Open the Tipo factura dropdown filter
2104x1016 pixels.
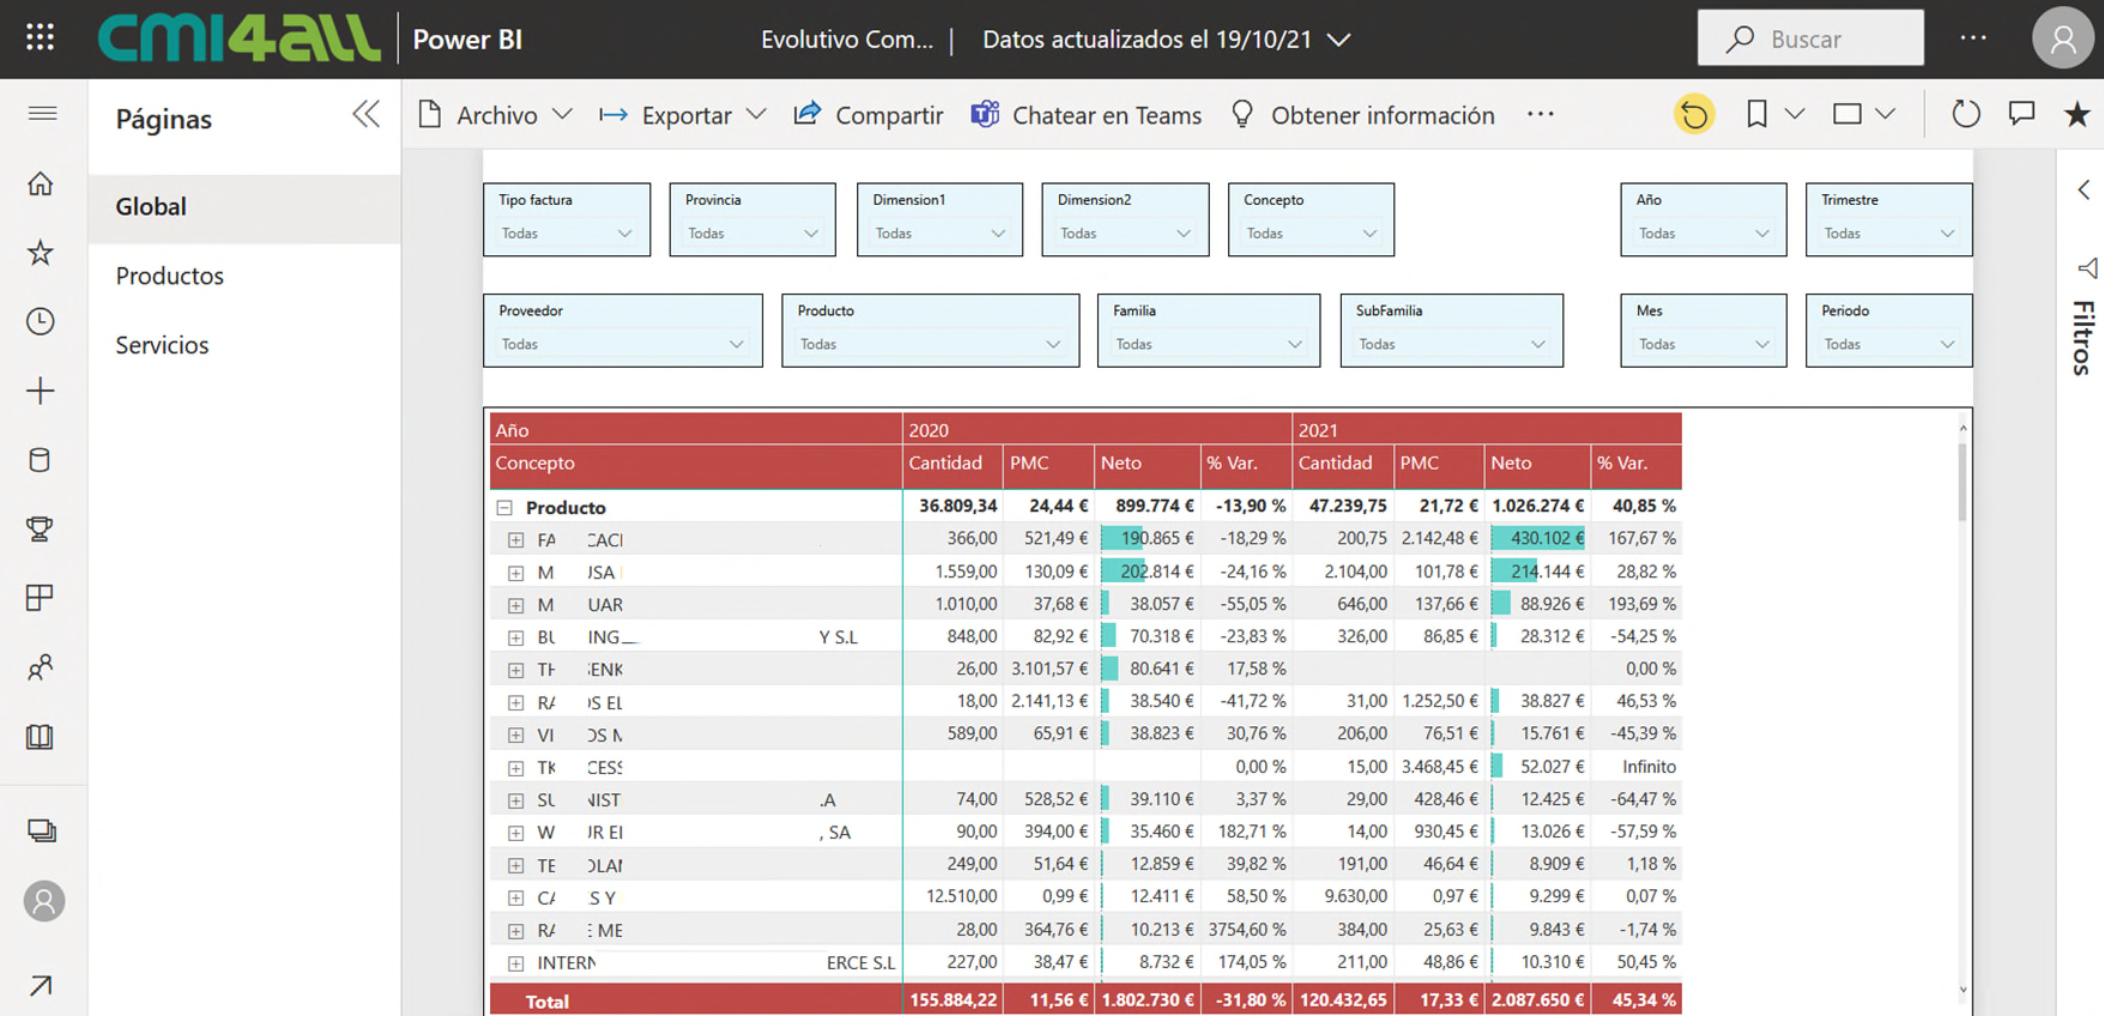pos(566,233)
